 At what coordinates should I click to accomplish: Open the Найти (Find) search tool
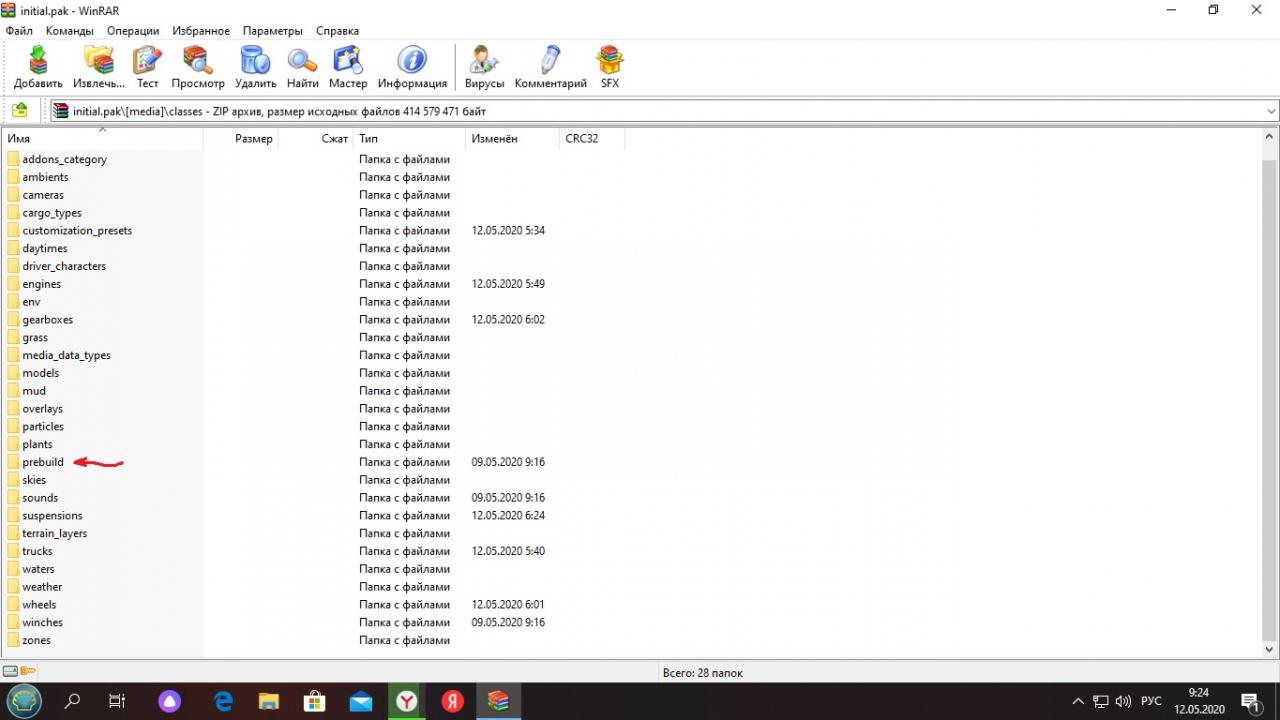click(302, 67)
